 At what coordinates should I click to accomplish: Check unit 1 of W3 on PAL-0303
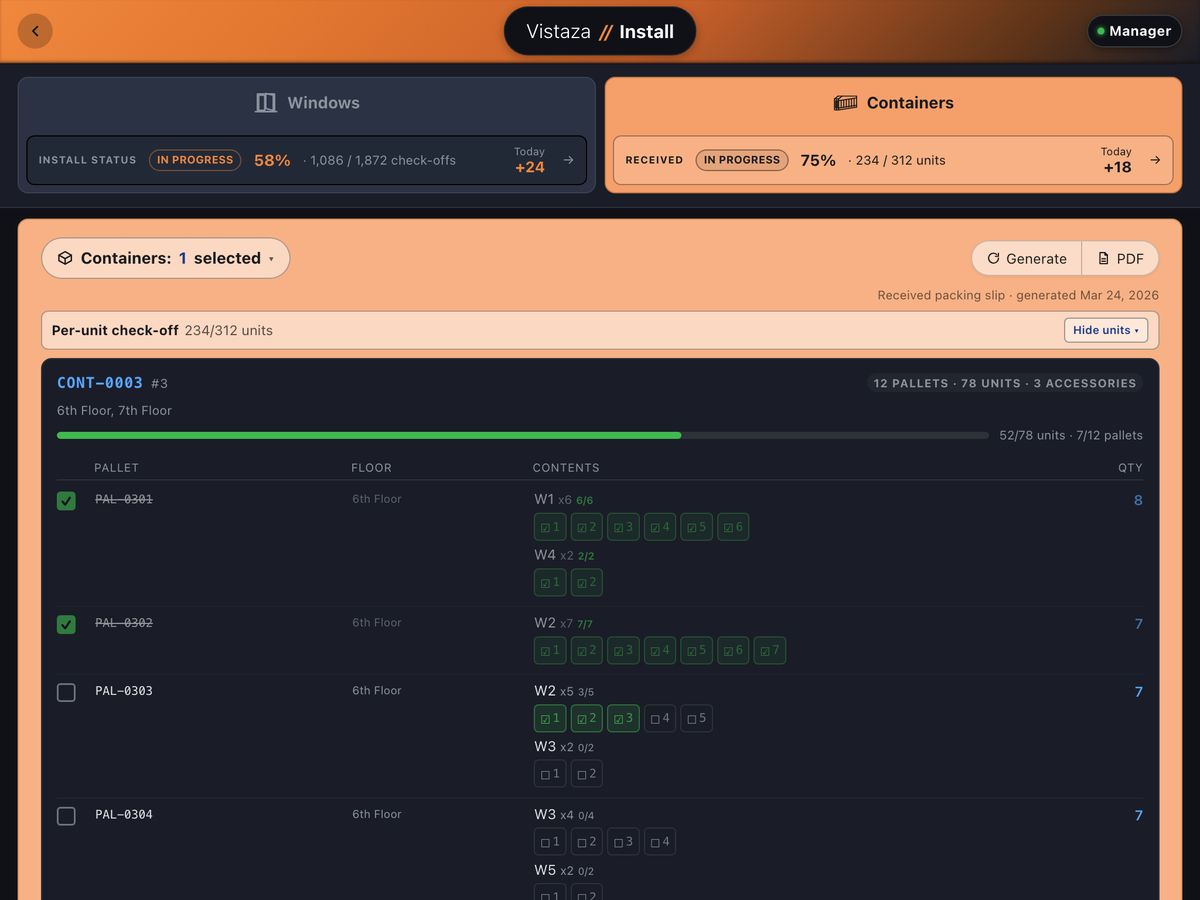tap(550, 774)
